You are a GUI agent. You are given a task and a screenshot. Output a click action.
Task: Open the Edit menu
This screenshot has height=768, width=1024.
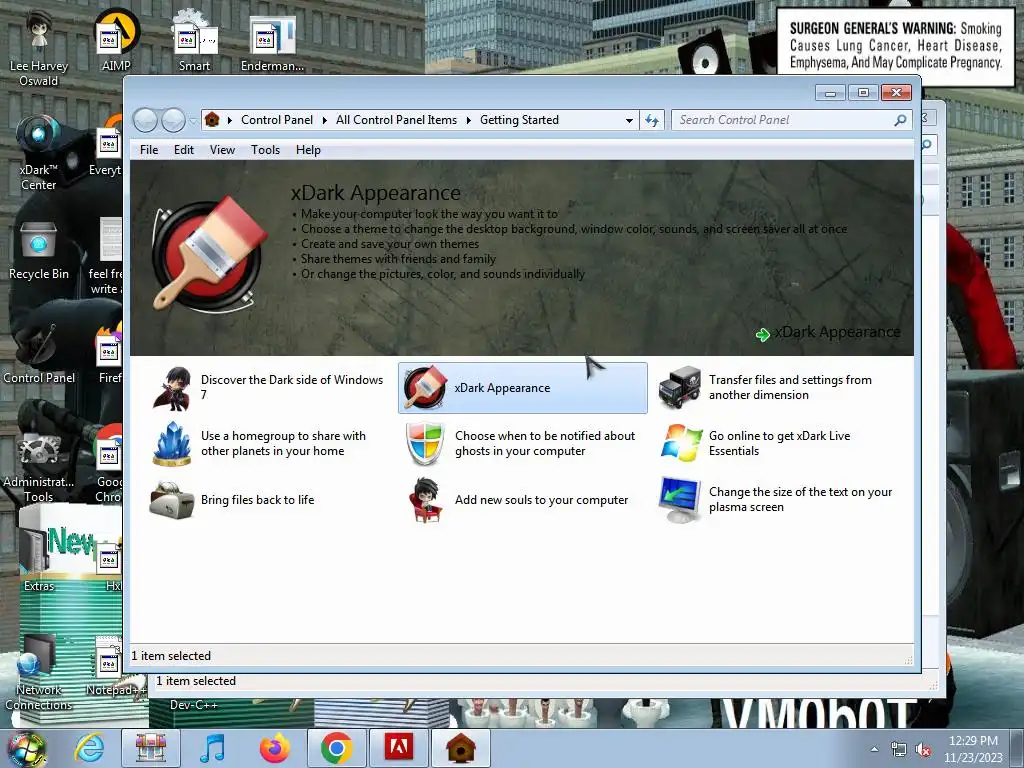[x=184, y=150]
